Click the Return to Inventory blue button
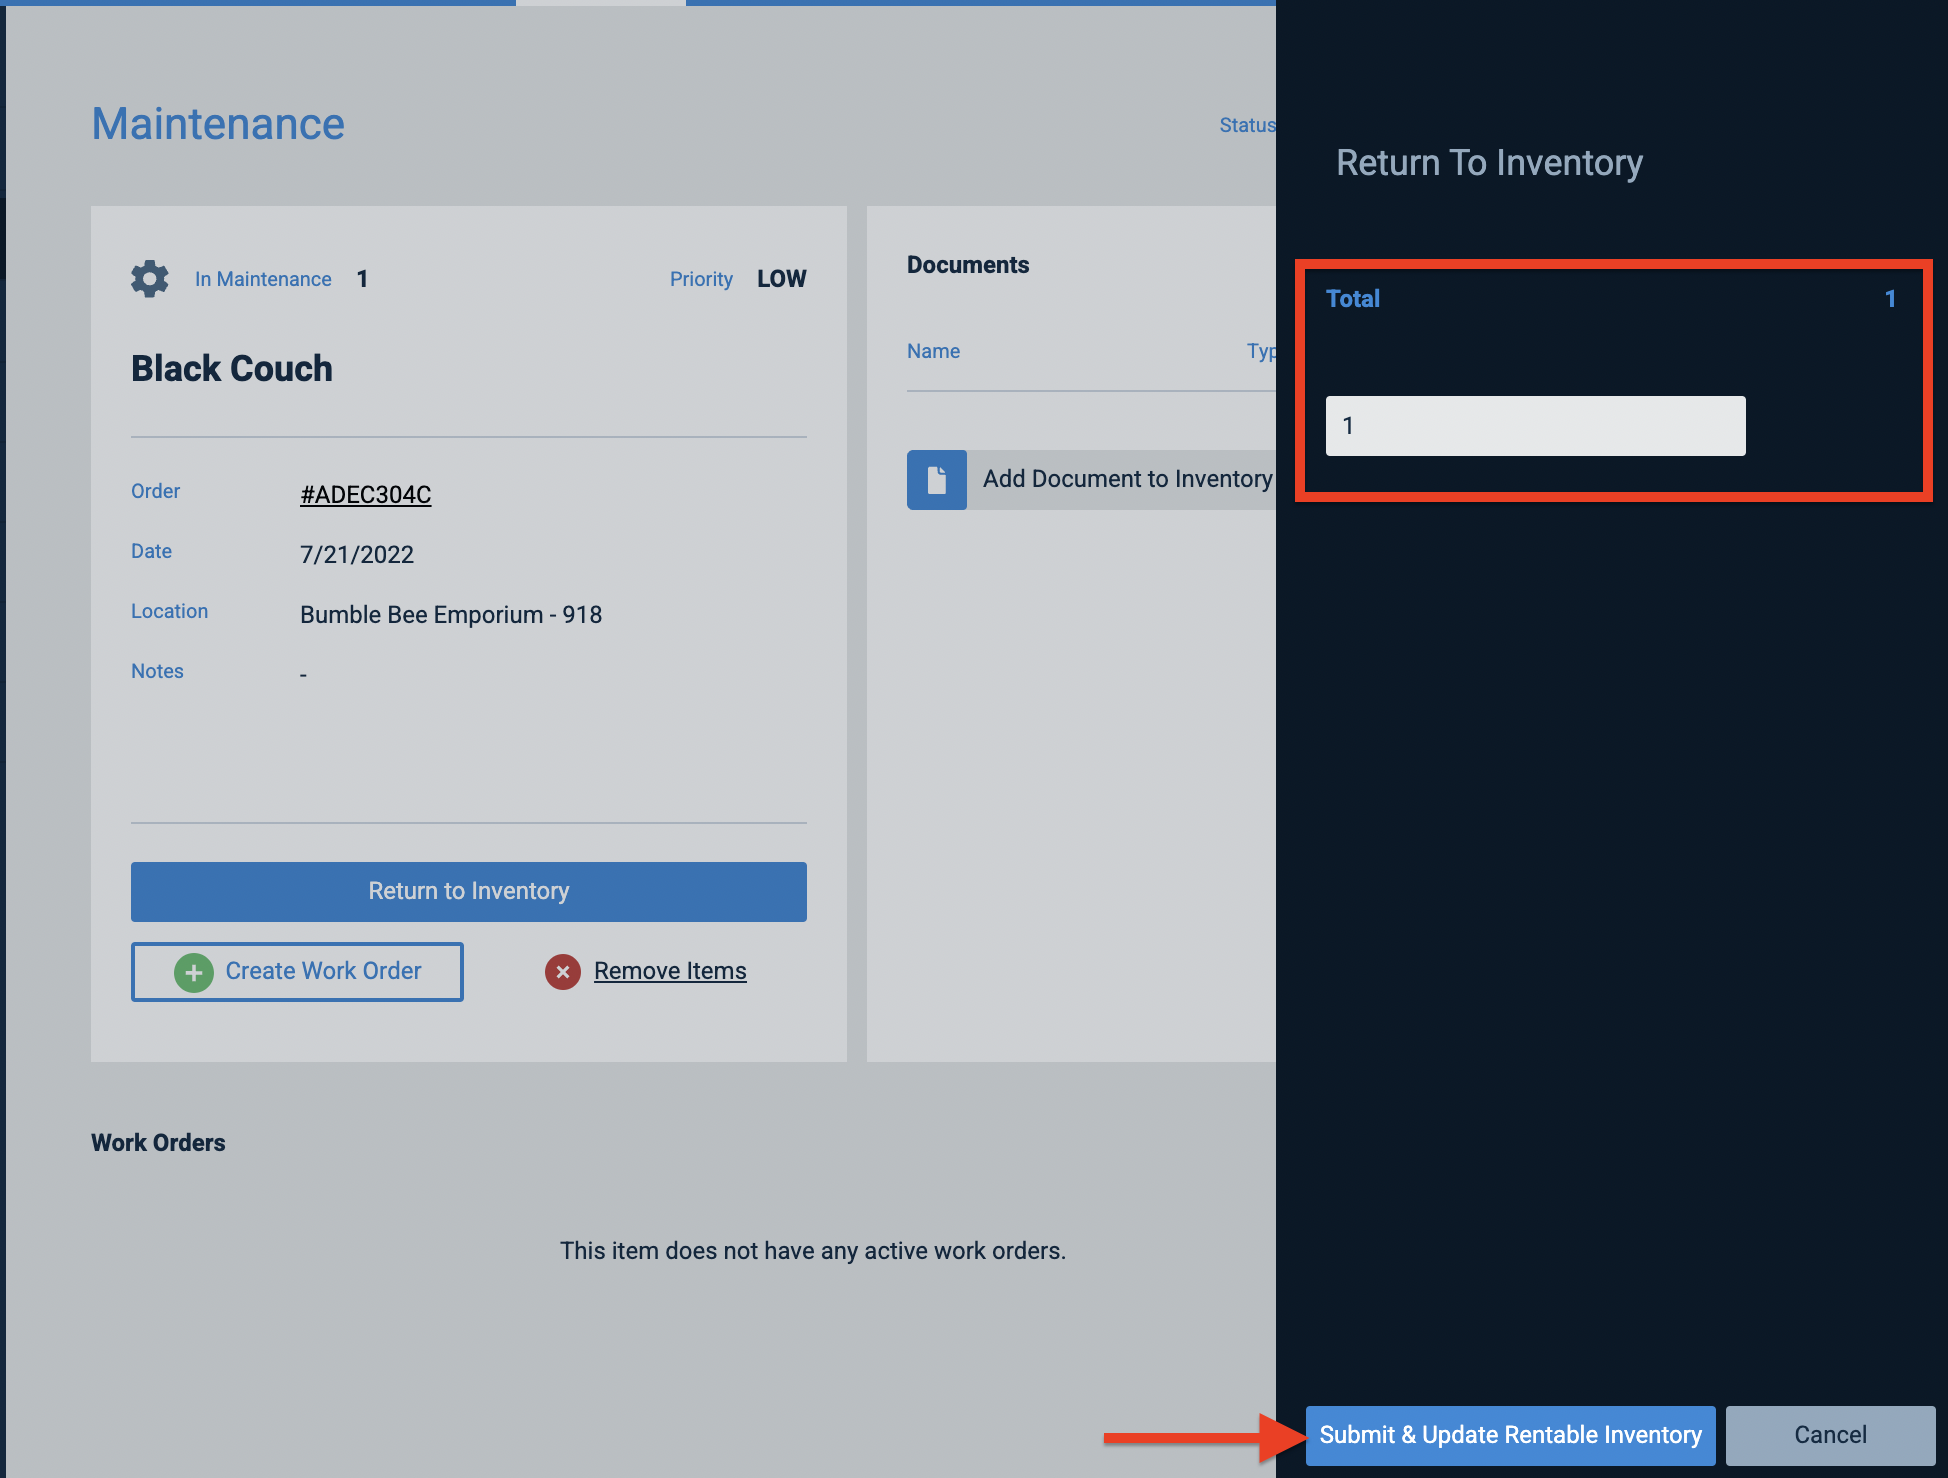The height and width of the screenshot is (1478, 1948). (x=469, y=892)
